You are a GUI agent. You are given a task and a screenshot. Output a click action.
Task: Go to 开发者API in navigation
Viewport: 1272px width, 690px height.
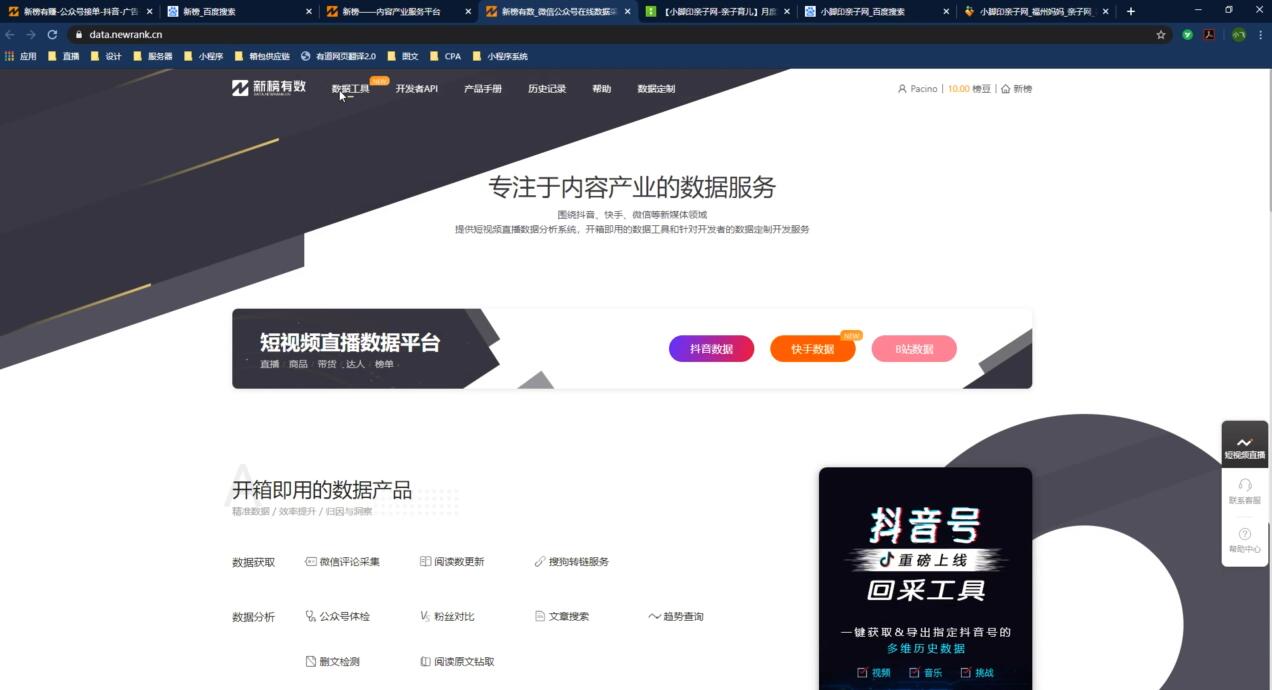point(416,89)
